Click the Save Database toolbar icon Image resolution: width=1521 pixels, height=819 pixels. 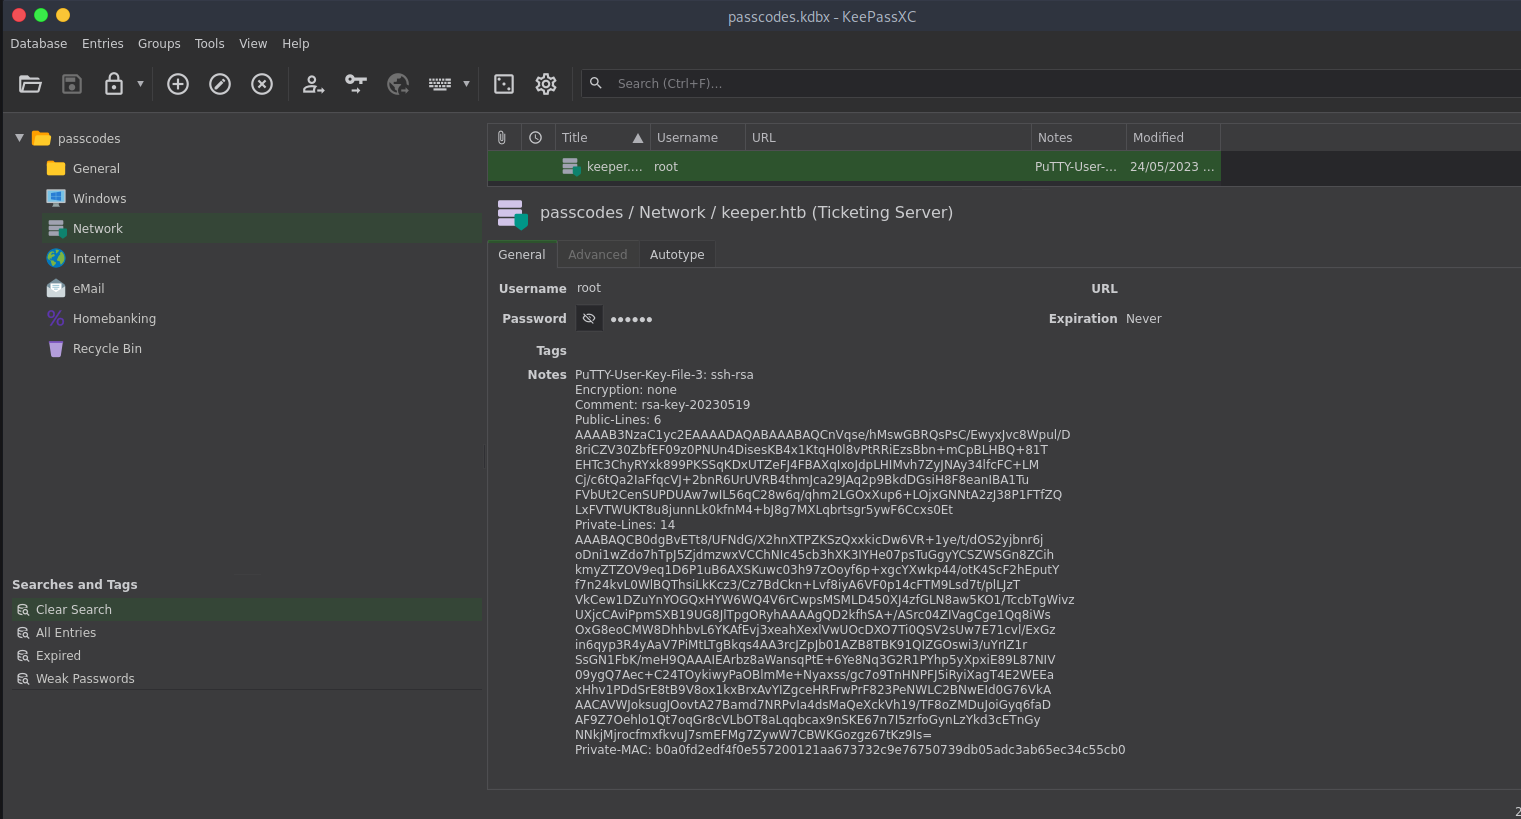72,84
